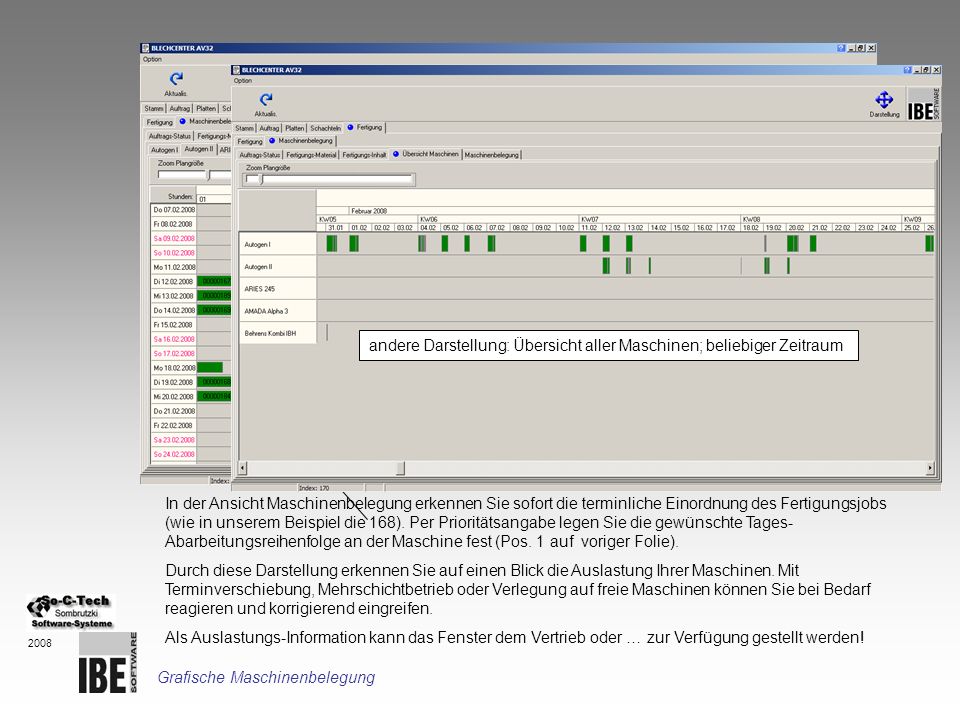Select the Autogen I machine row label
The width and height of the screenshot is (960, 720).
(x=277, y=244)
